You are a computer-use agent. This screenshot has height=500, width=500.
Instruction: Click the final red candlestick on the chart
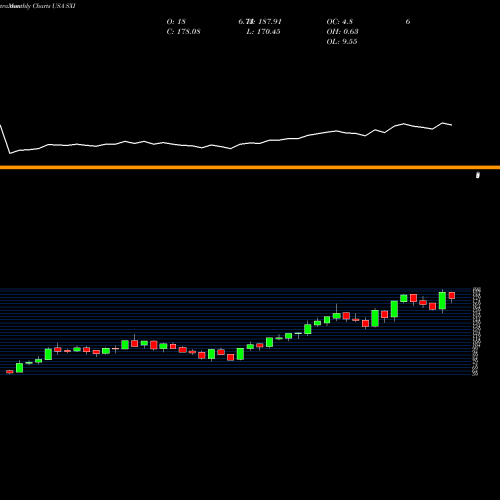pyautogui.click(x=452, y=296)
